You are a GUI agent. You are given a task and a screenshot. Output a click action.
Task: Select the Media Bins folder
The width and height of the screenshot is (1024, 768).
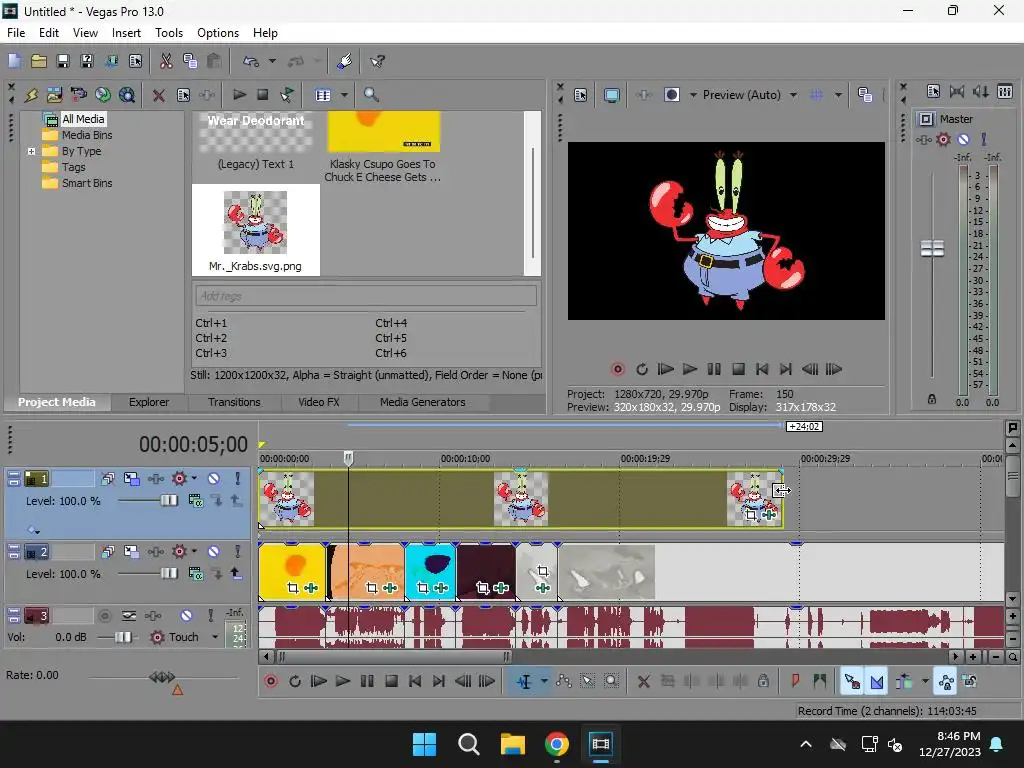87,135
